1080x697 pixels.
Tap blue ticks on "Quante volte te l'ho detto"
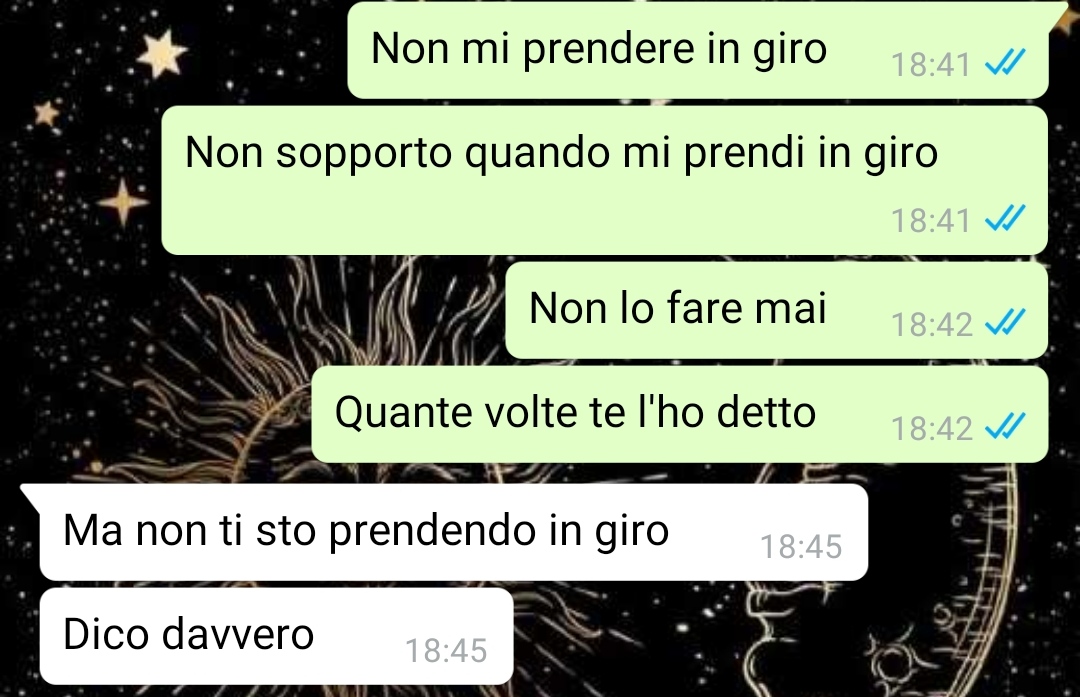point(1005,426)
